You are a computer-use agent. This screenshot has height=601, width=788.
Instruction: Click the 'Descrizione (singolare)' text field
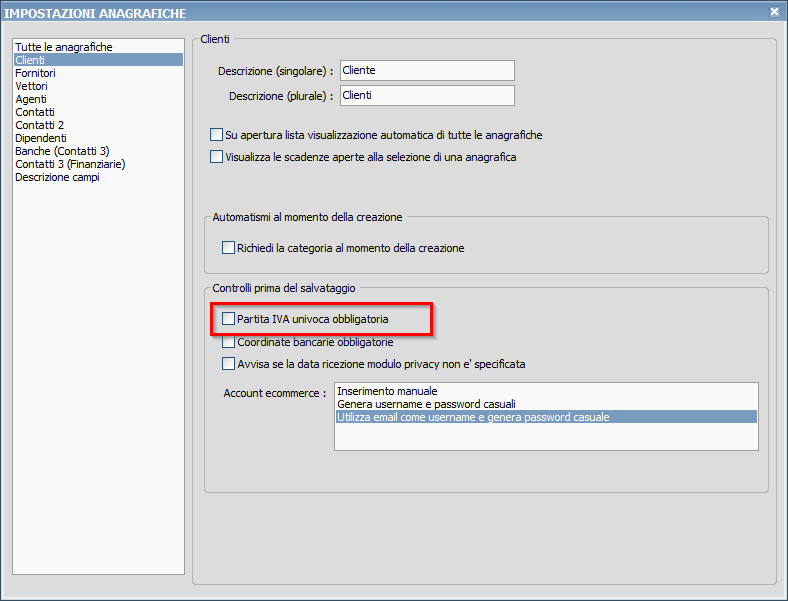point(427,70)
